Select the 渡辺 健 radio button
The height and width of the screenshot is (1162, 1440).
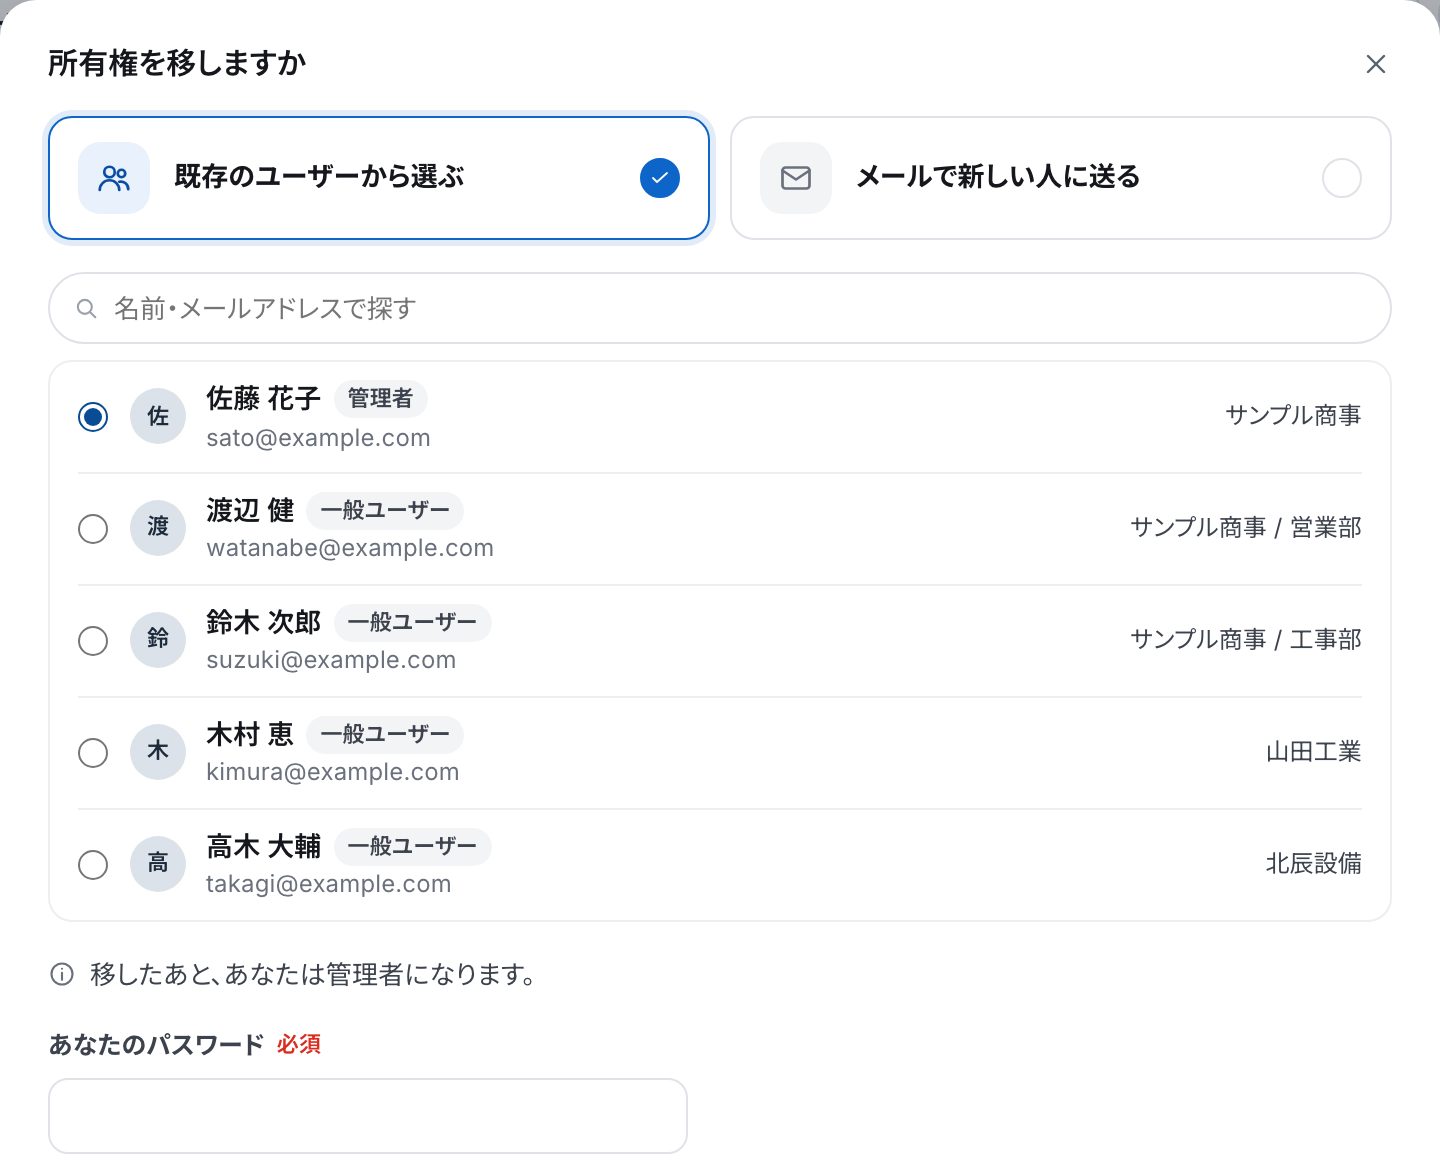pyautogui.click(x=93, y=528)
